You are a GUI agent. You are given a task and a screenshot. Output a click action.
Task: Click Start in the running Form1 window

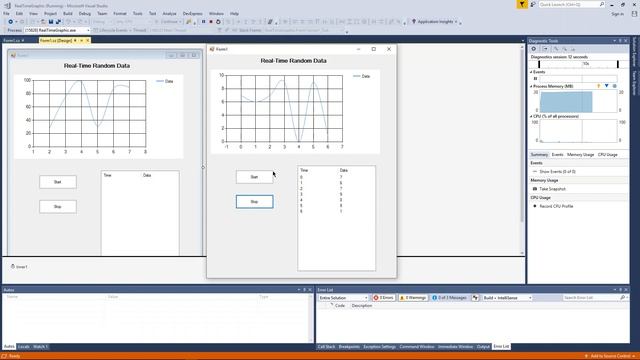coord(254,177)
